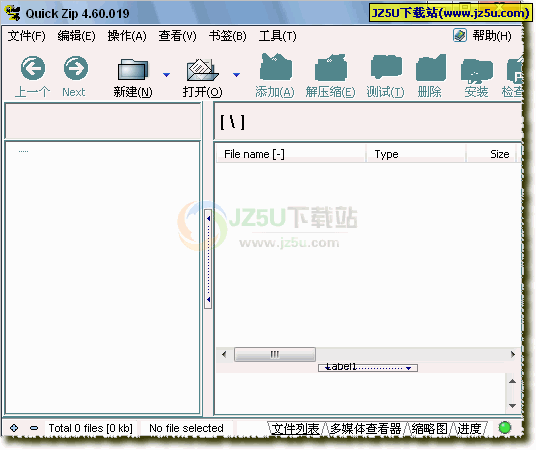
Task: Click the 安装 install toolbar icon
Action: click(477, 70)
